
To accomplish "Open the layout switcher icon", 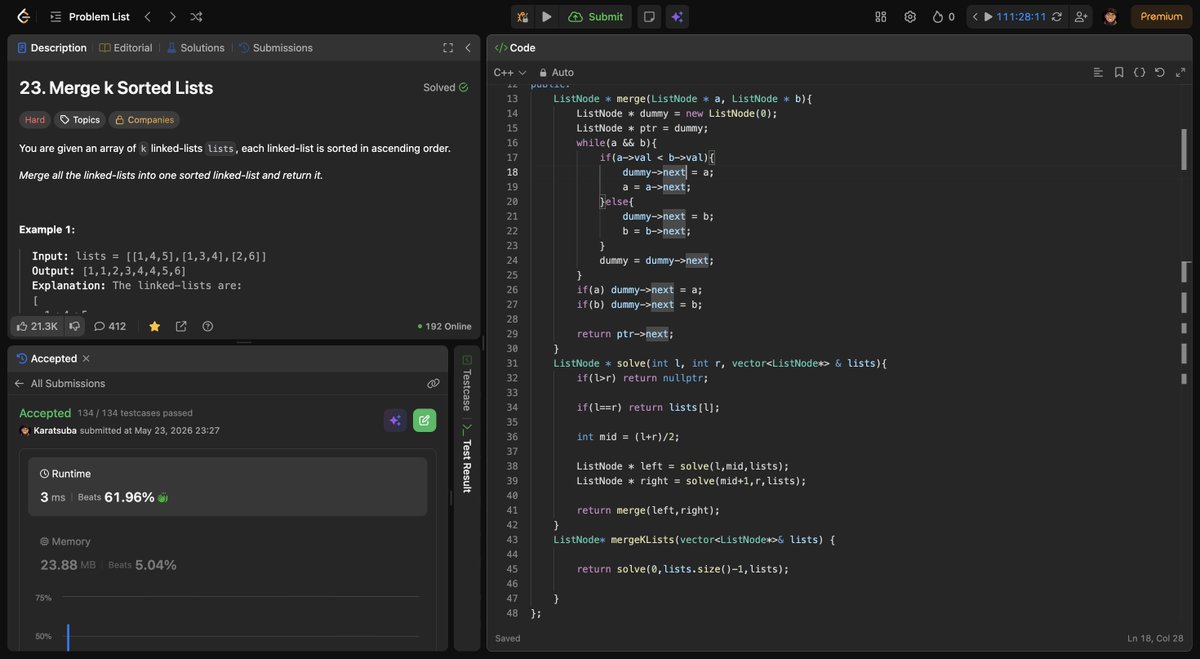I will [x=881, y=16].
